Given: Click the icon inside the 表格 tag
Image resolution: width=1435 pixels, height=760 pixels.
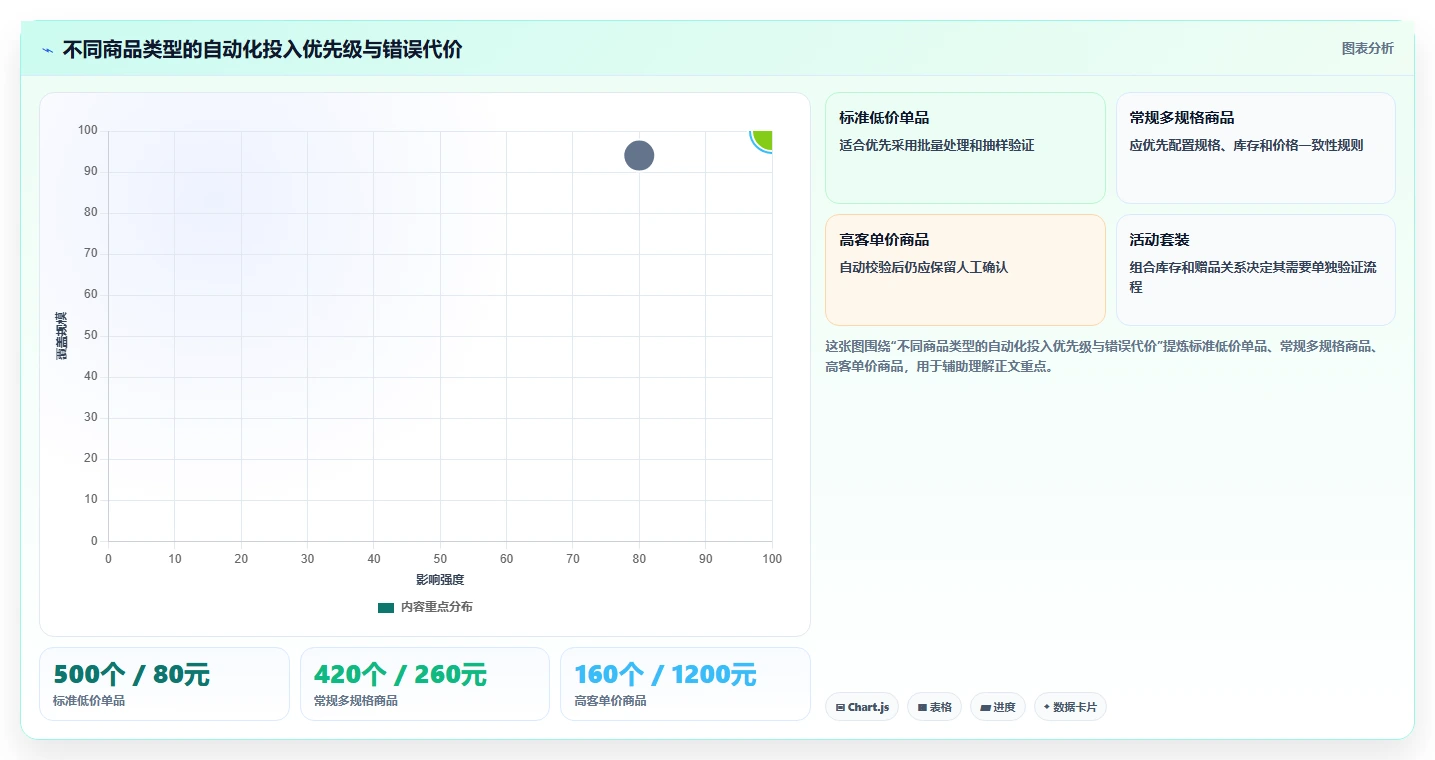Looking at the screenshot, I should click(x=922, y=707).
